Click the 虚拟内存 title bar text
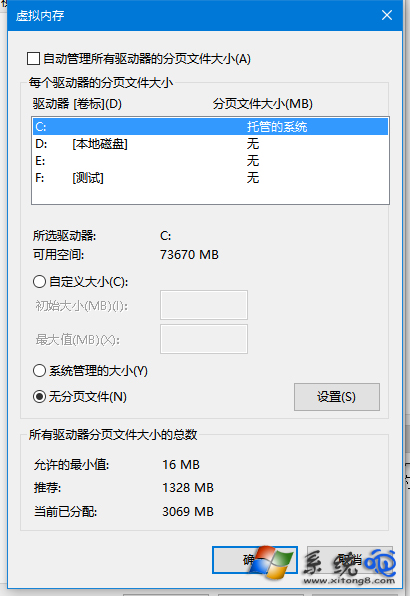Viewport: 410px width, 596px height. (40, 16)
